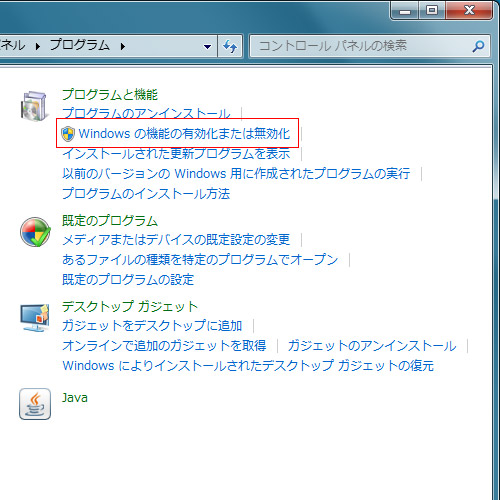Screen dimensions: 500x500
Task: Open Windows の機能の有効化または無効化 link
Action: pos(184,134)
